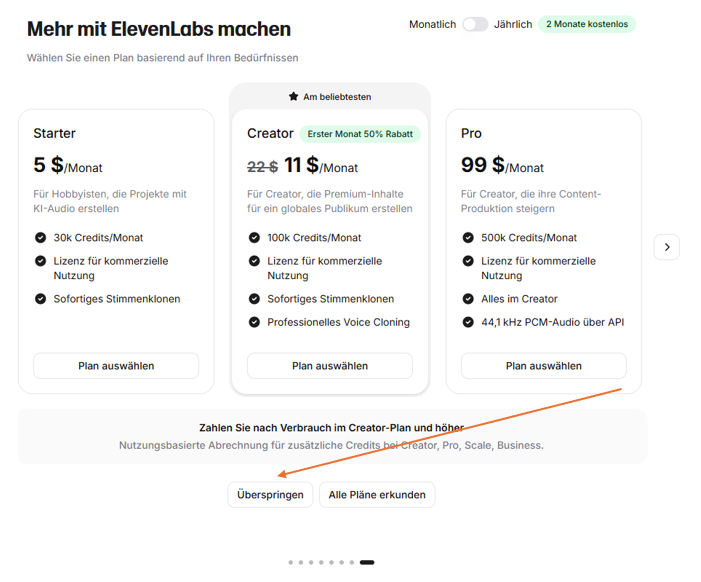The image size is (701, 582).
Task: Click the checkmark icon beside 100k Credits/Monat
Action: pyautogui.click(x=254, y=238)
